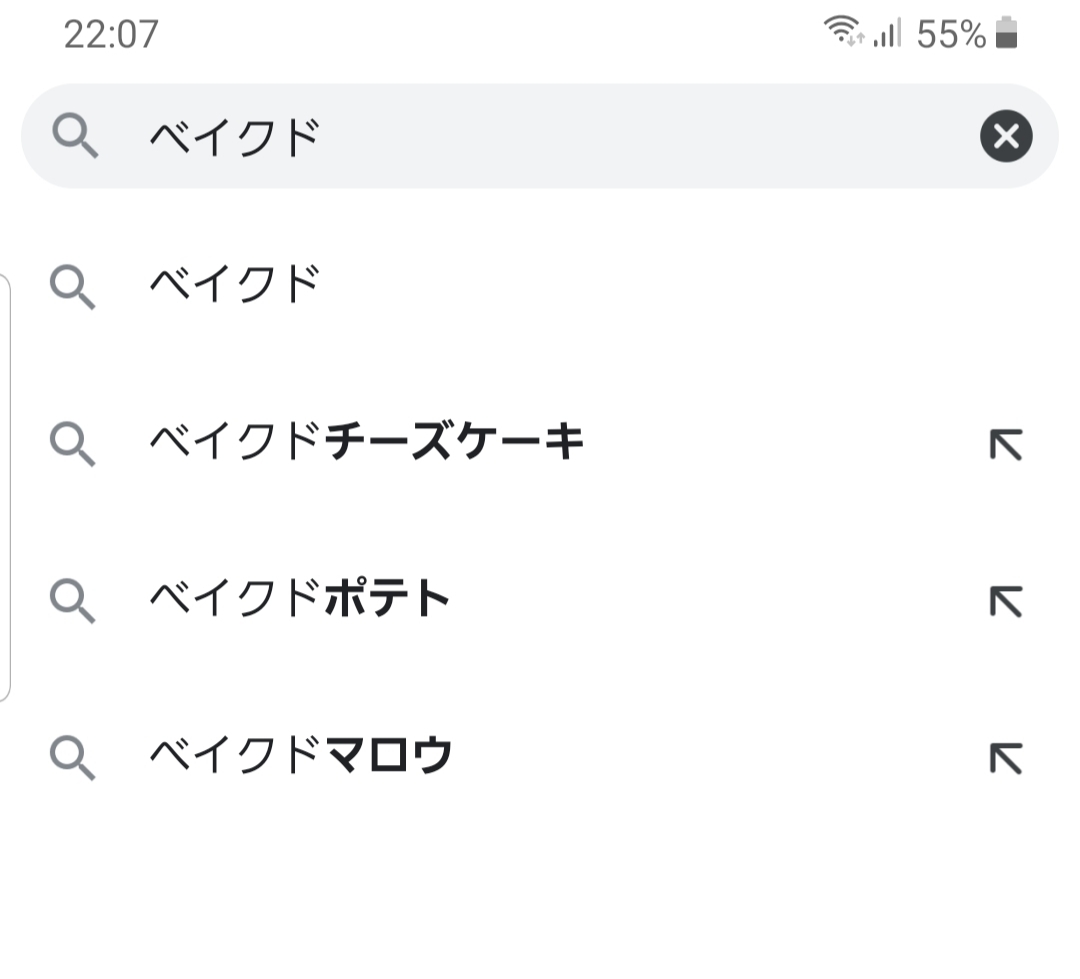Tap the magnifier icon beside first ベイクド suggestion
This screenshot has width=1080, height=979.
pos(72,288)
